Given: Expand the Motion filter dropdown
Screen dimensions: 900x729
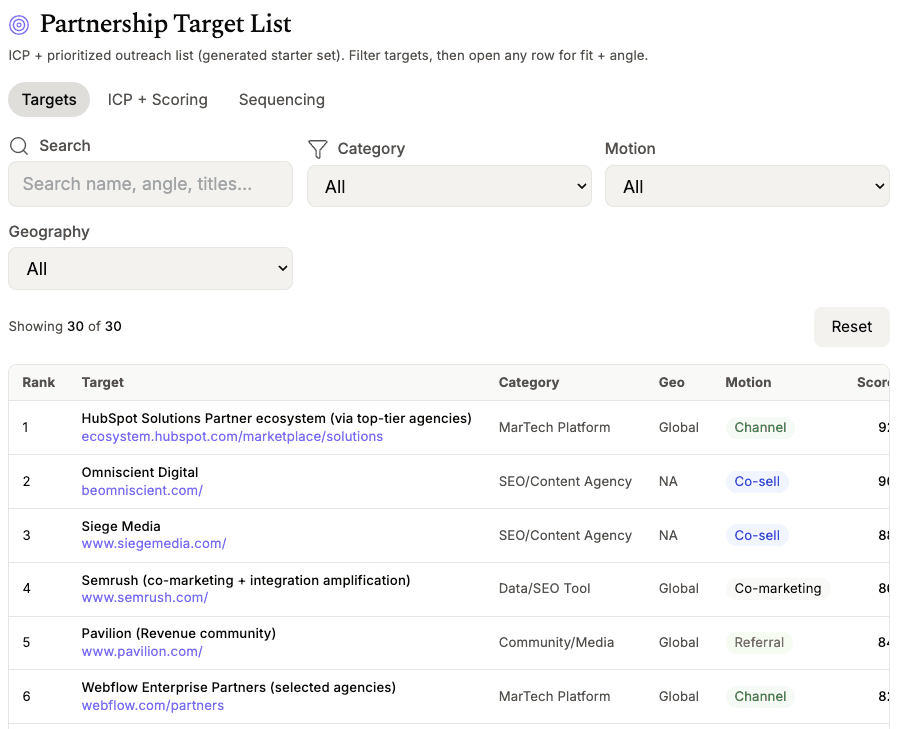Looking at the screenshot, I should click(747, 186).
